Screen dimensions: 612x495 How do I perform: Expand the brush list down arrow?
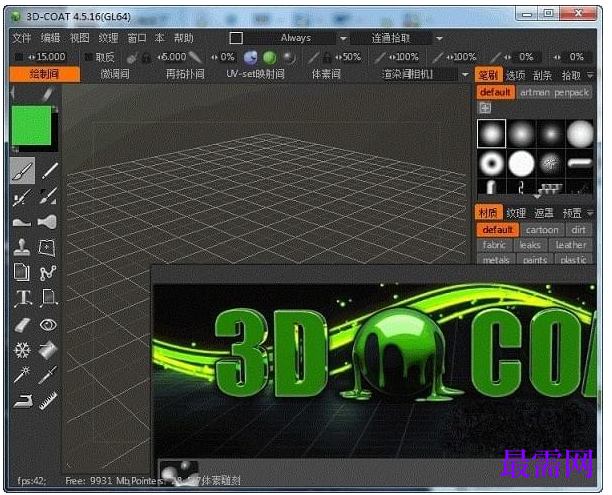click(x=537, y=196)
